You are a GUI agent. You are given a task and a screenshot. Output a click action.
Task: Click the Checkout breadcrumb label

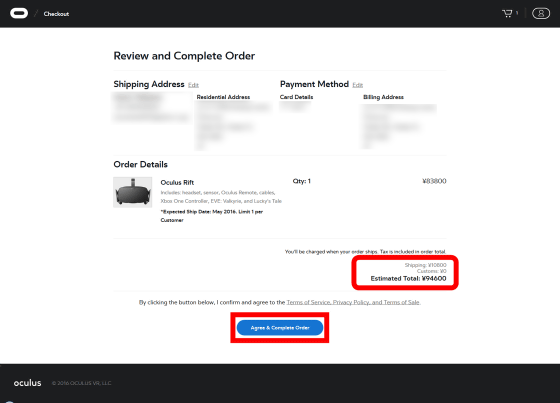click(56, 14)
